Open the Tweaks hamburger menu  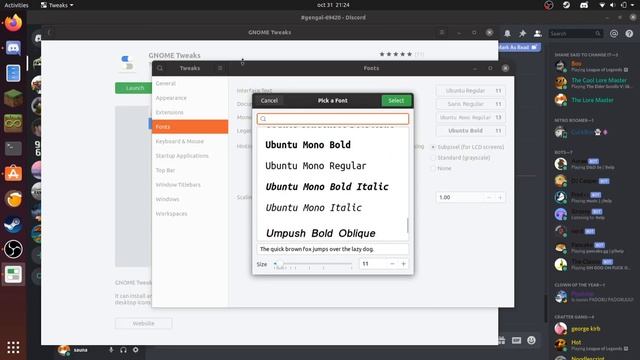click(x=220, y=68)
